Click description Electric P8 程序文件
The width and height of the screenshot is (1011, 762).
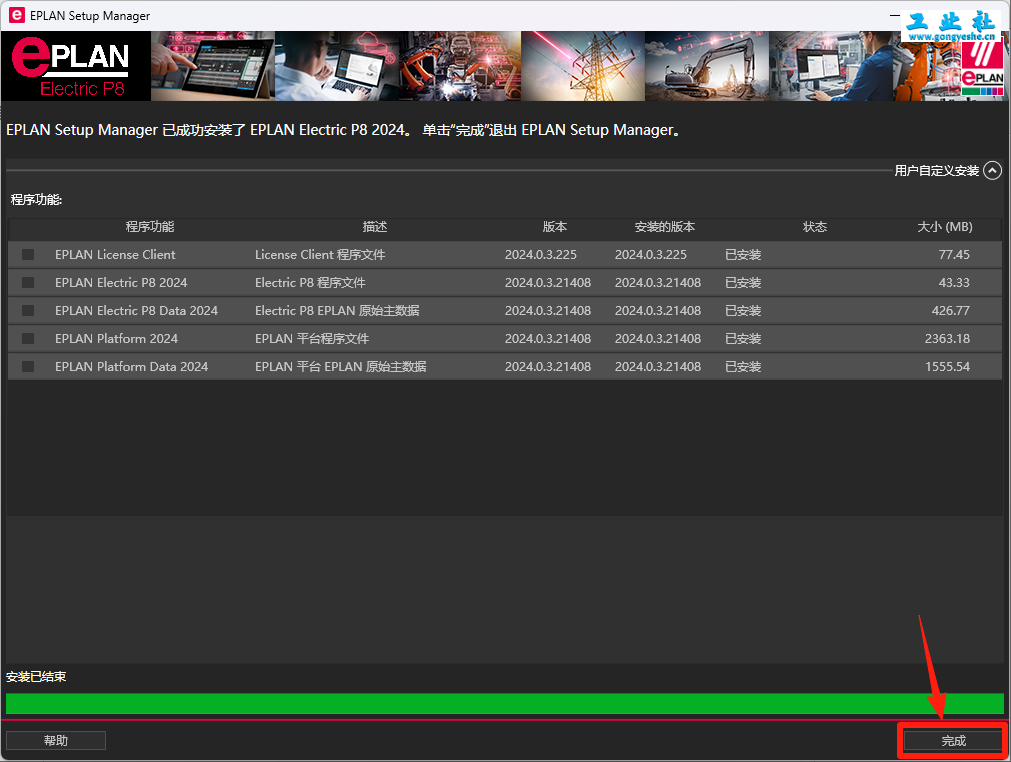click(310, 282)
